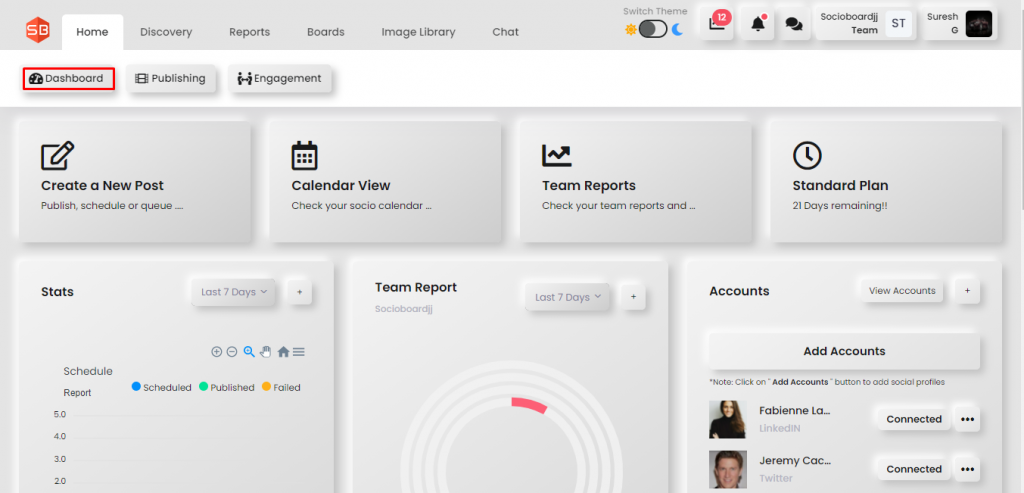Image resolution: width=1024 pixels, height=493 pixels.
Task: Switch to the Discovery tab
Action: coord(166,32)
